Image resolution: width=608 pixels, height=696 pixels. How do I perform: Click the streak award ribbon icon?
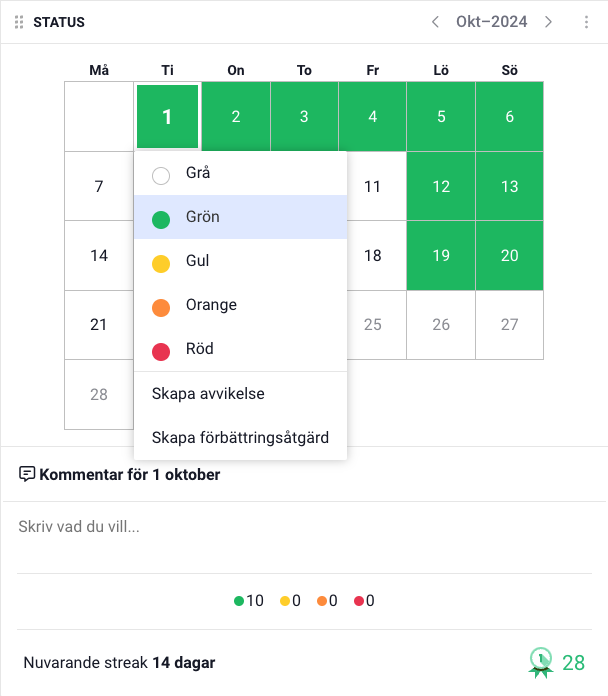(x=541, y=661)
